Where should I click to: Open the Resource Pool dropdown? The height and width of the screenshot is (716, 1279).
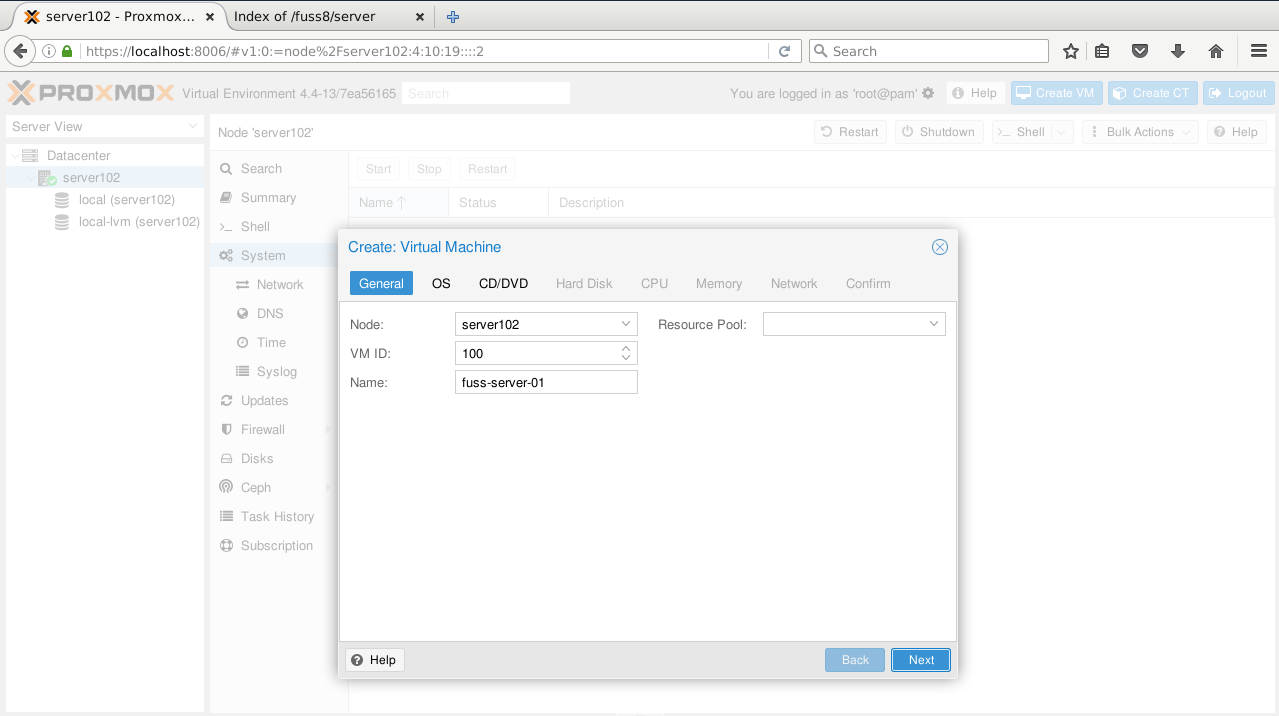(x=934, y=324)
